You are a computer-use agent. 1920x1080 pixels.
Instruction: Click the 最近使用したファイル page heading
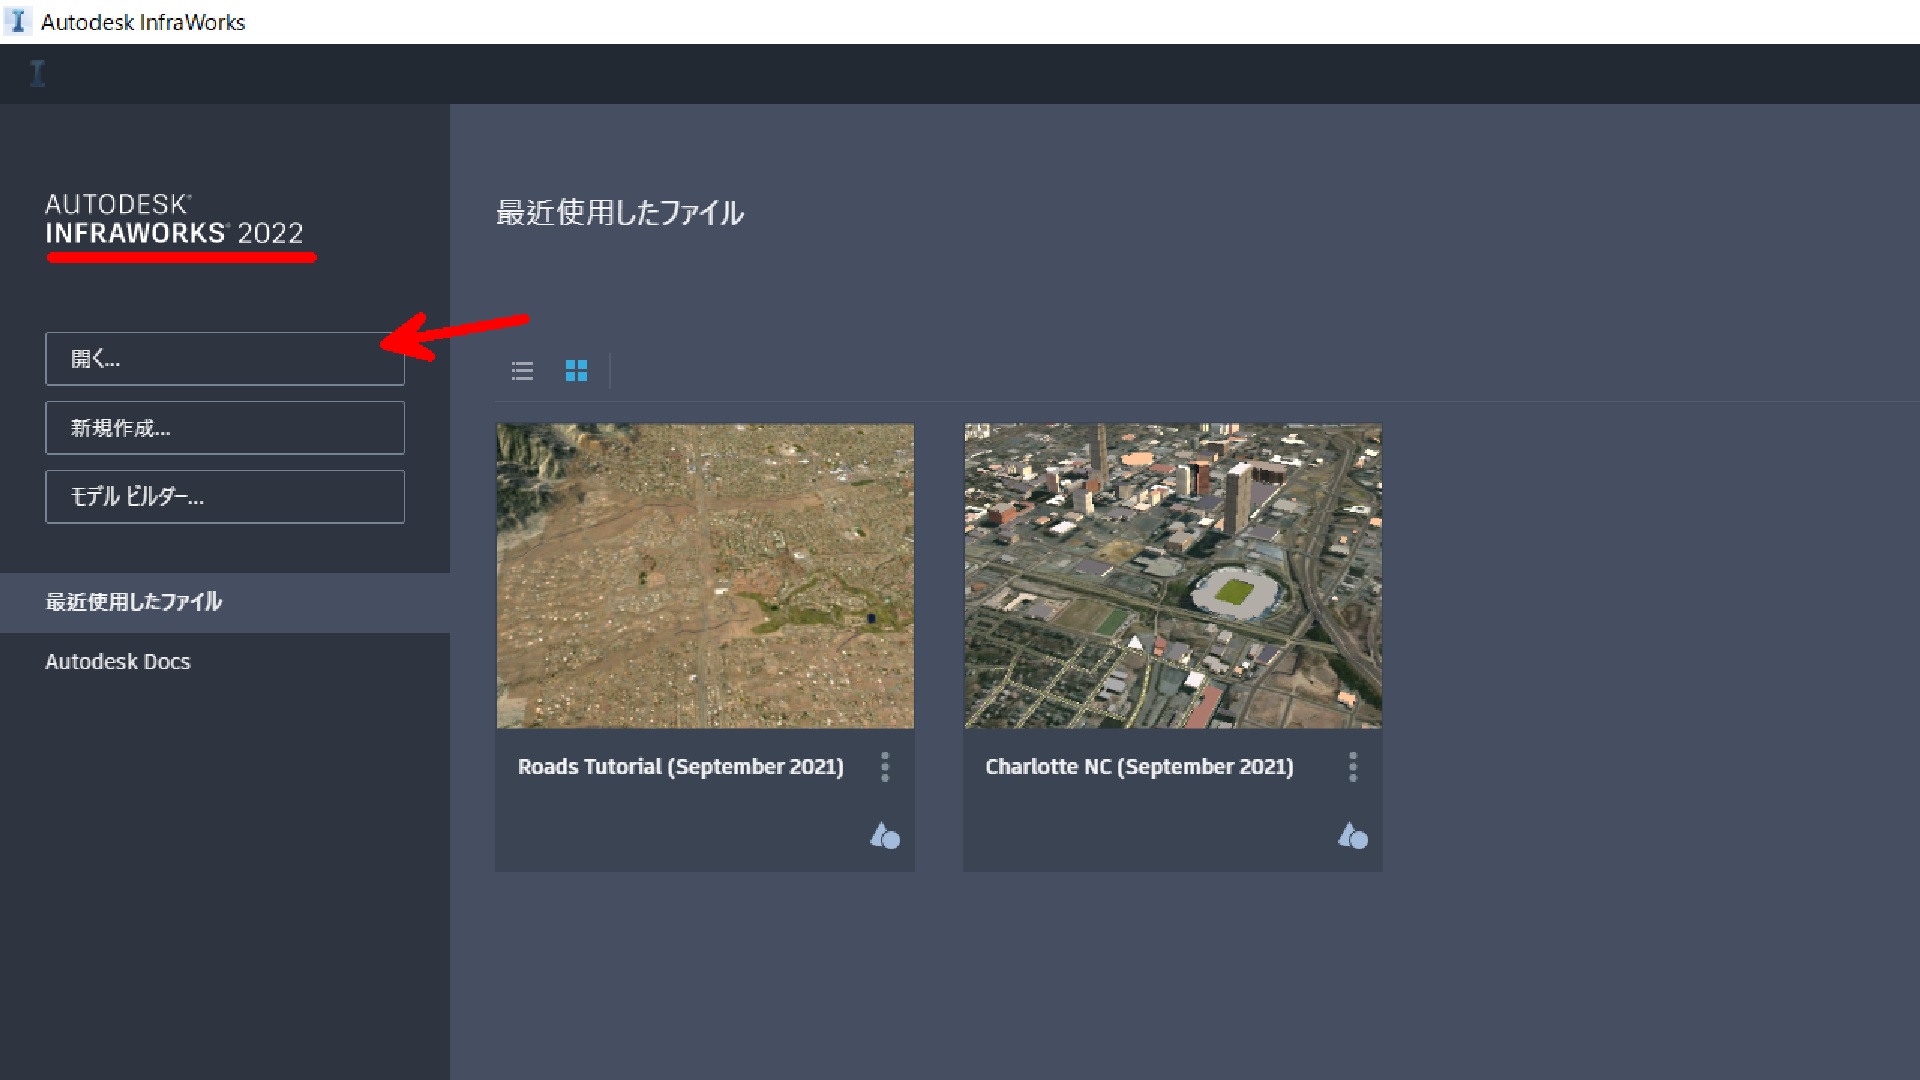620,213
